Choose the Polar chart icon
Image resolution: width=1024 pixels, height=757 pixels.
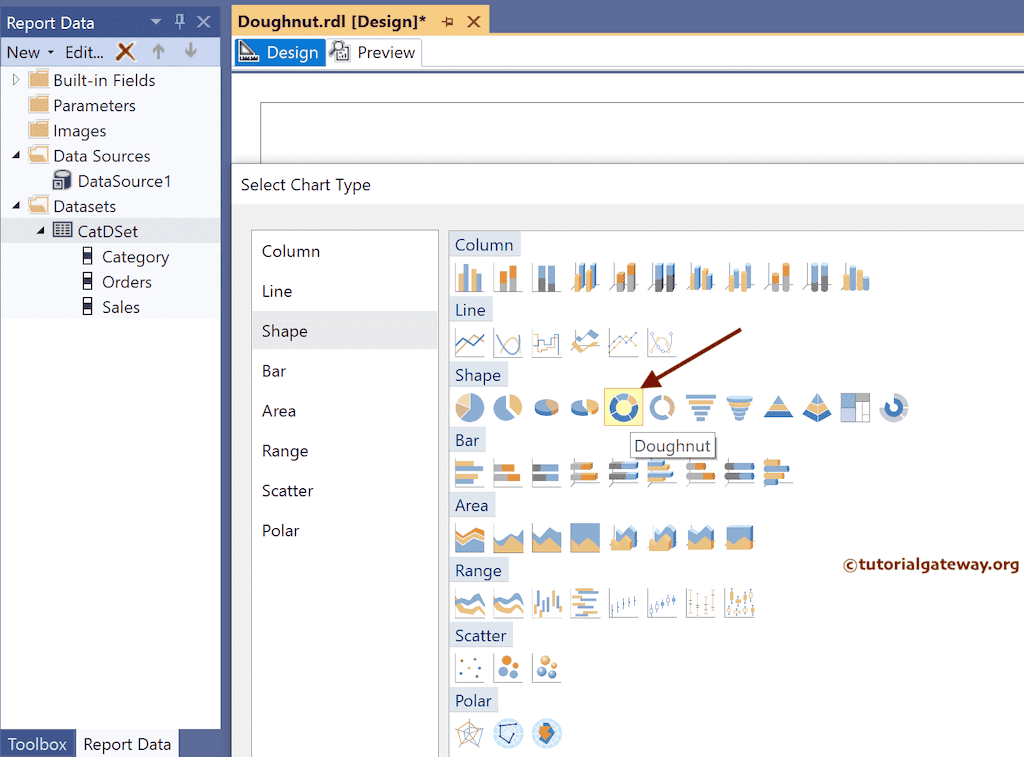click(x=508, y=733)
